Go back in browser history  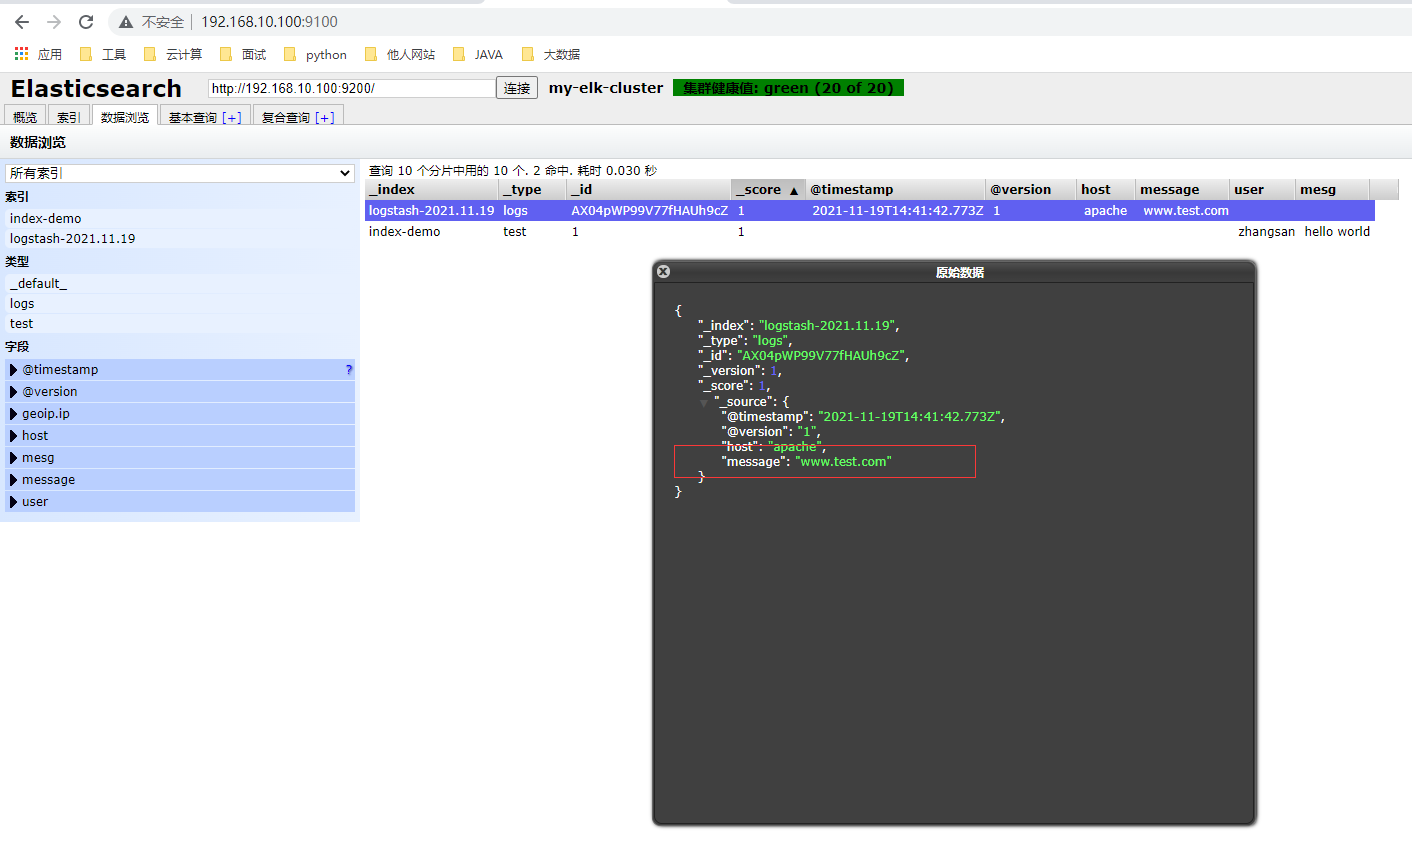click(22, 22)
